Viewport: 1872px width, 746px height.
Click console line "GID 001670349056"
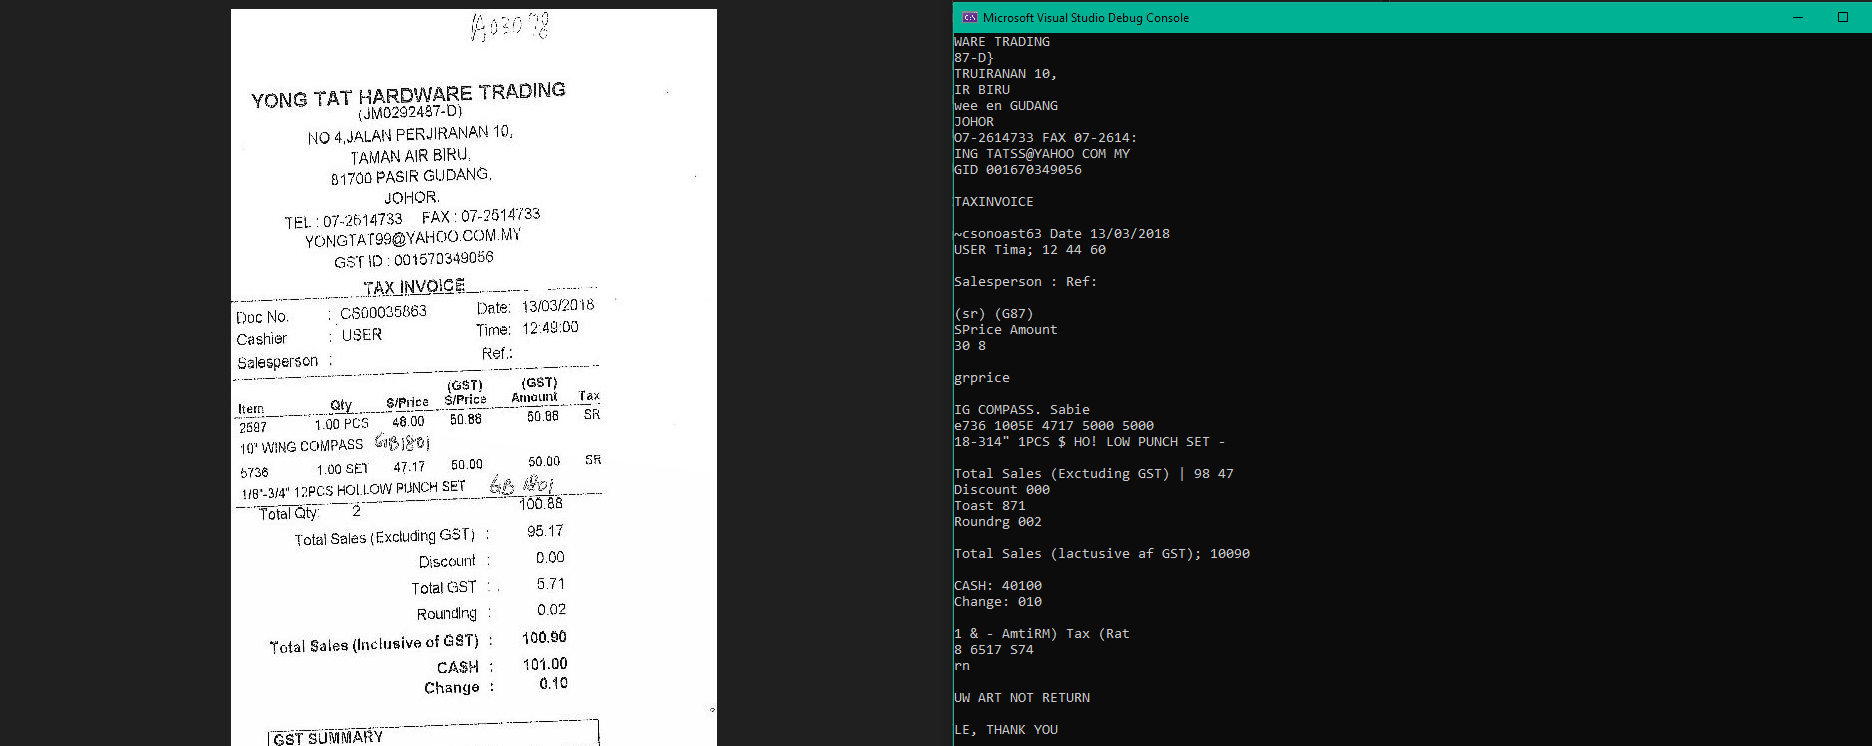(1018, 170)
